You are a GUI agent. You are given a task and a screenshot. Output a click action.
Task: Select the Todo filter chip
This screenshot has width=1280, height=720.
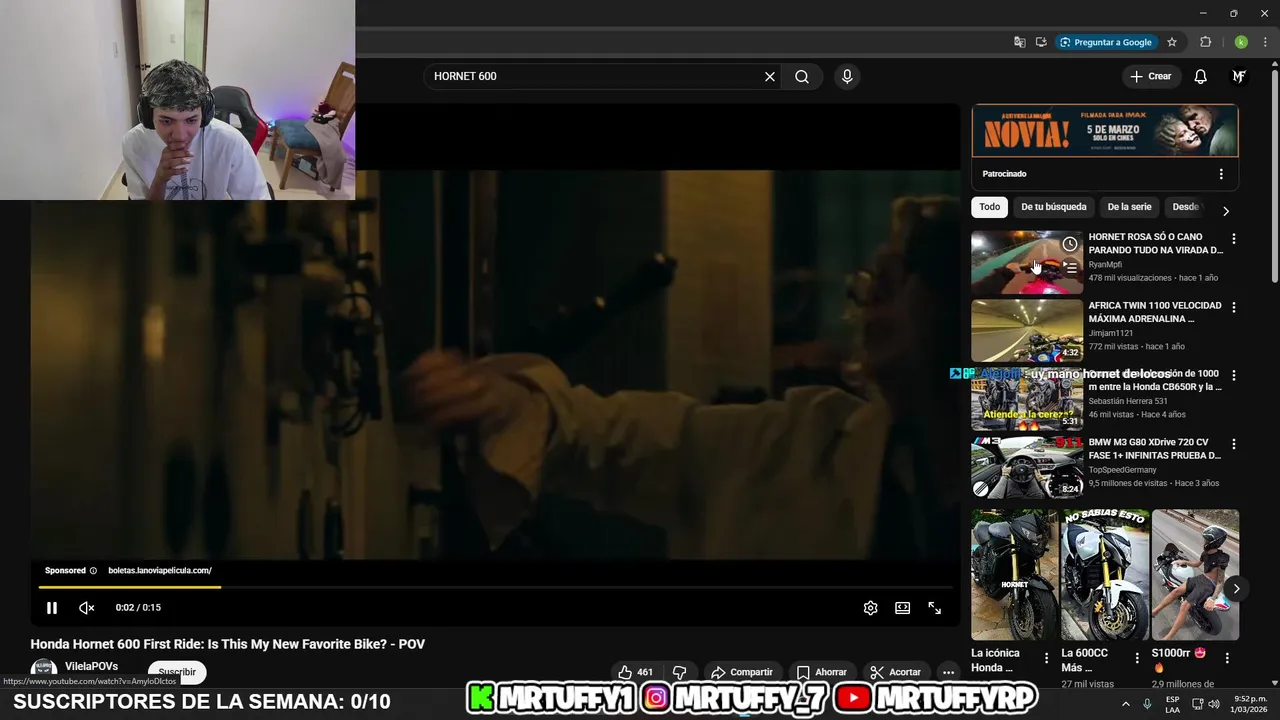point(990,207)
